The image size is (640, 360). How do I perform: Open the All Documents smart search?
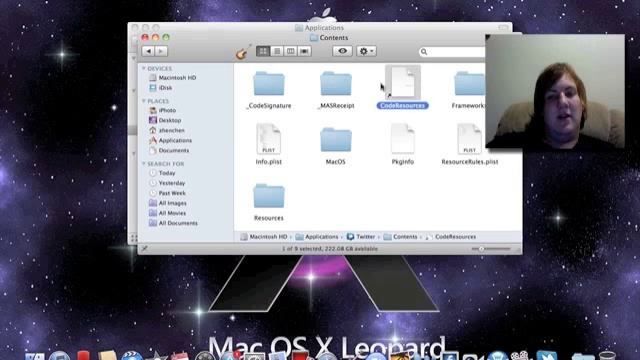coord(173,223)
